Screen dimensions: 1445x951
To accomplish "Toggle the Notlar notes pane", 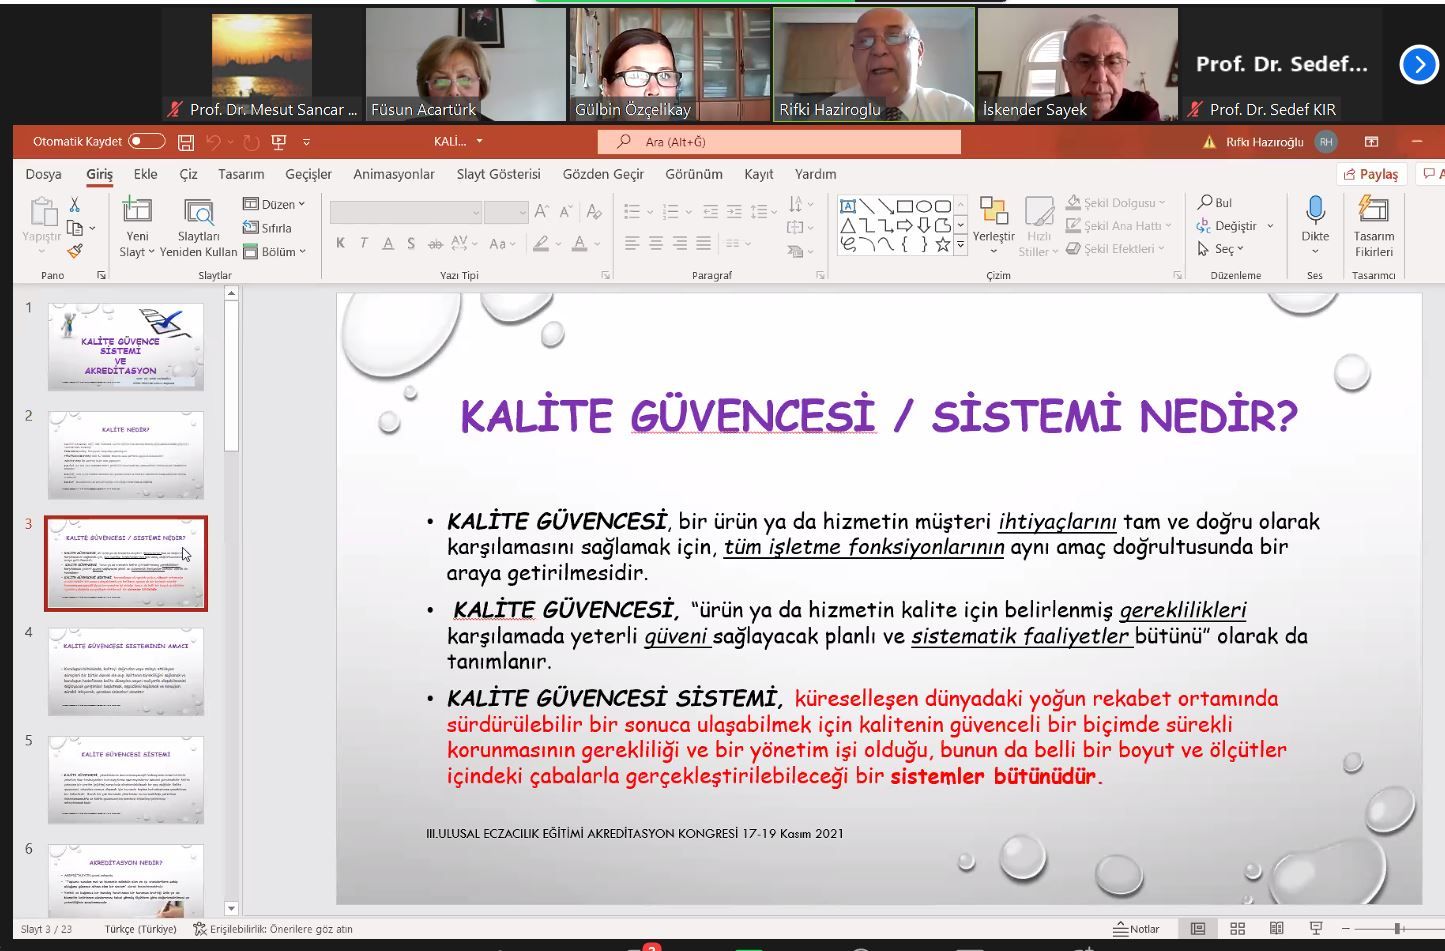I will point(1137,928).
